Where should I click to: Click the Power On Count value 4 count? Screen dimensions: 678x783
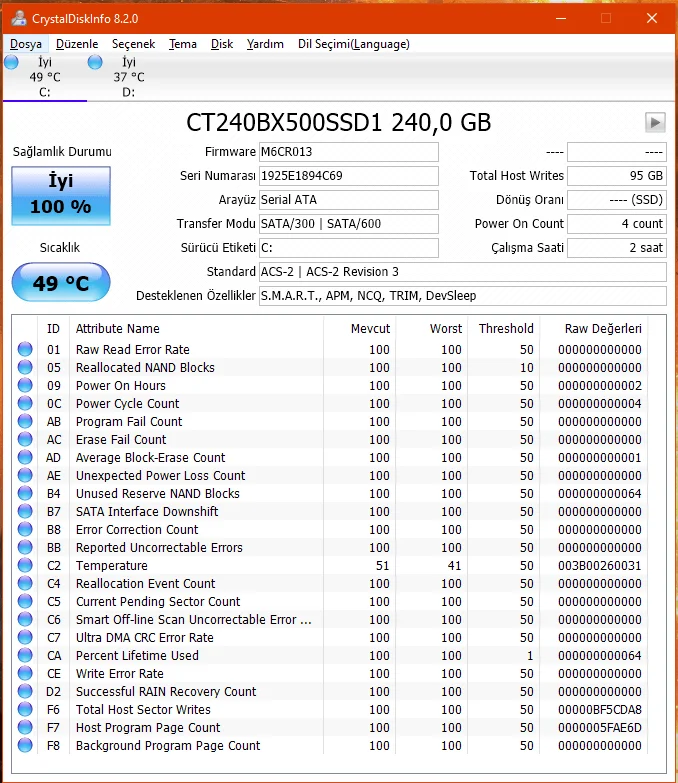(617, 224)
